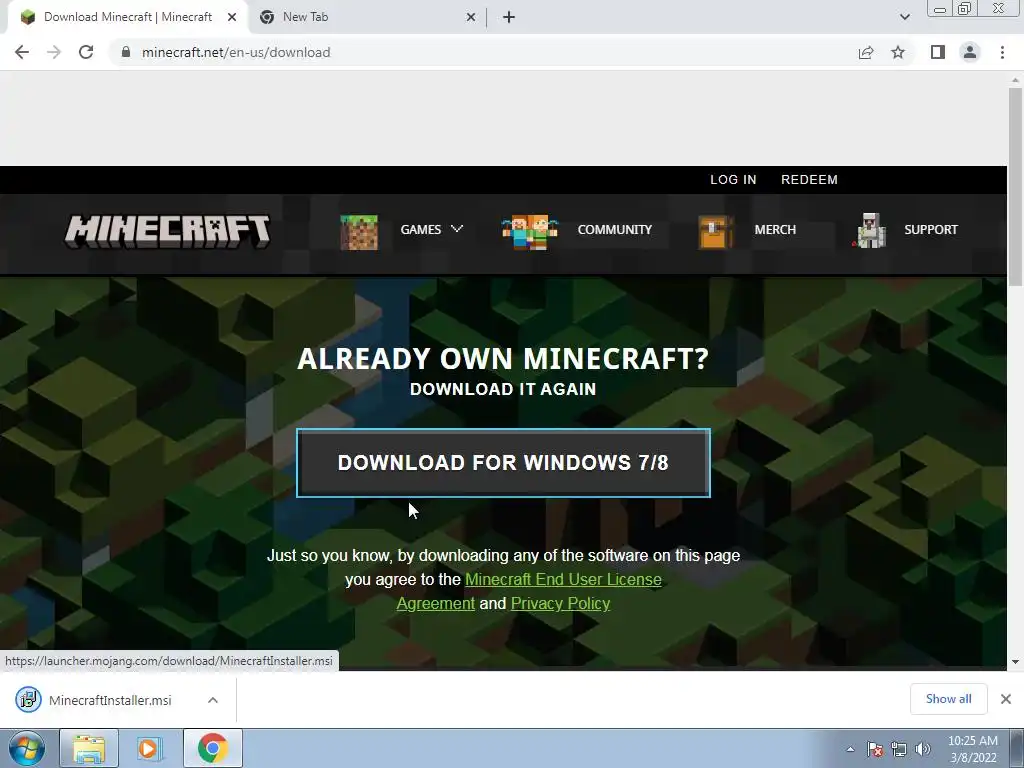
Task: Open the volume speaker icon
Action: [x=923, y=749]
